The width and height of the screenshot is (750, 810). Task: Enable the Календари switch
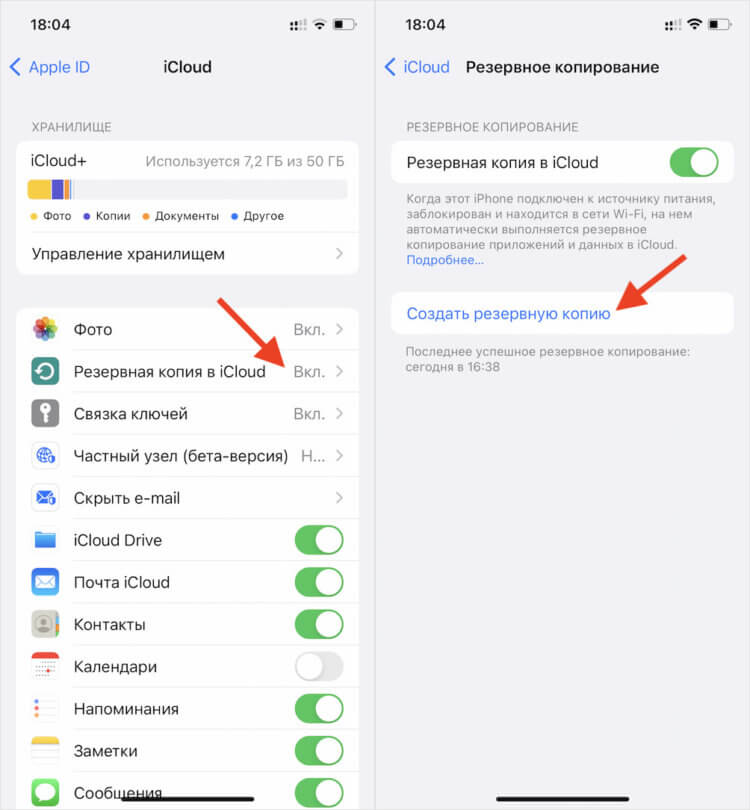[319, 666]
